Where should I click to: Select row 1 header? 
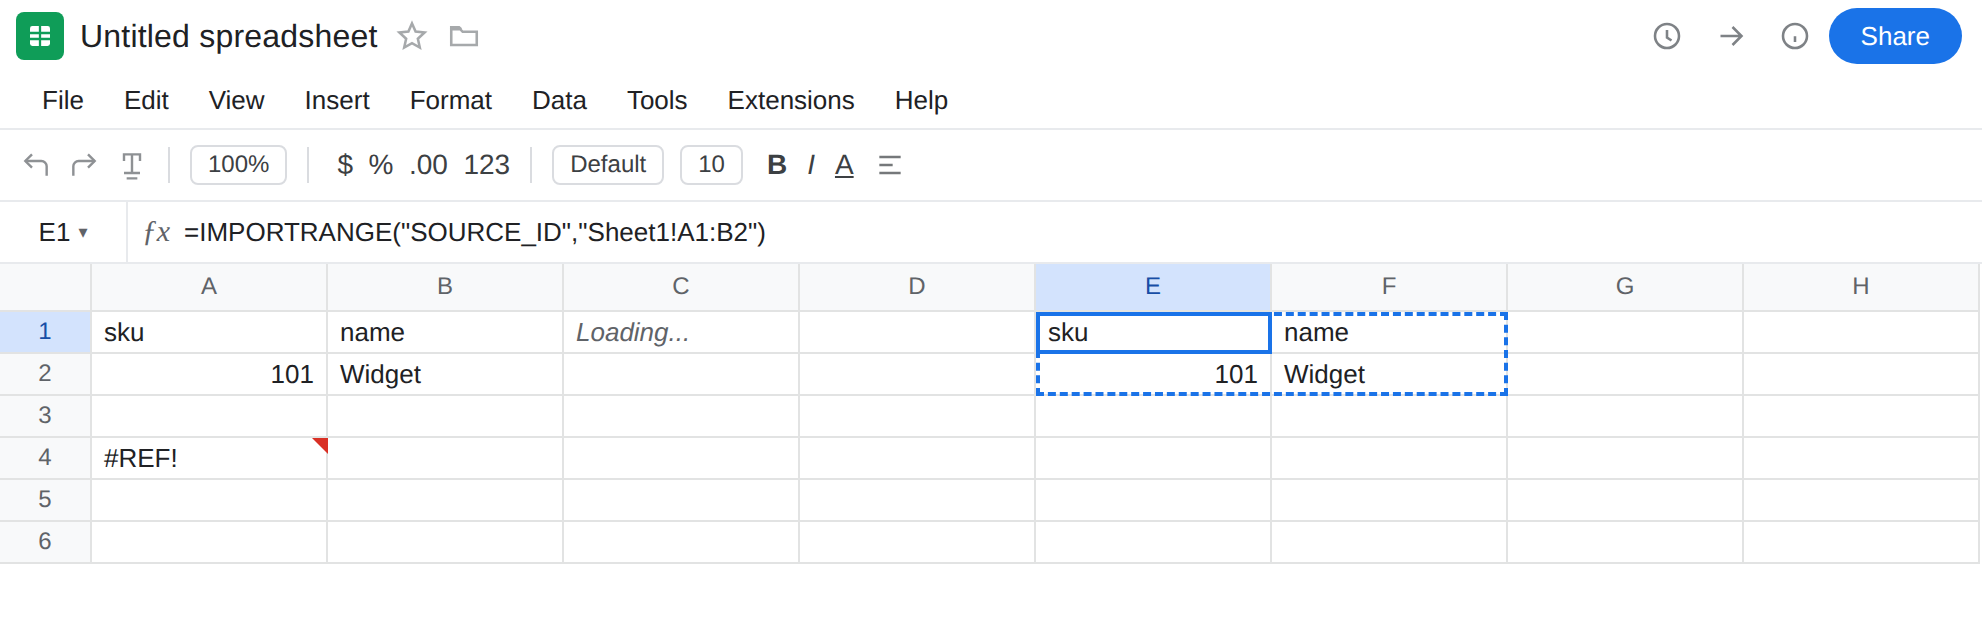point(45,332)
